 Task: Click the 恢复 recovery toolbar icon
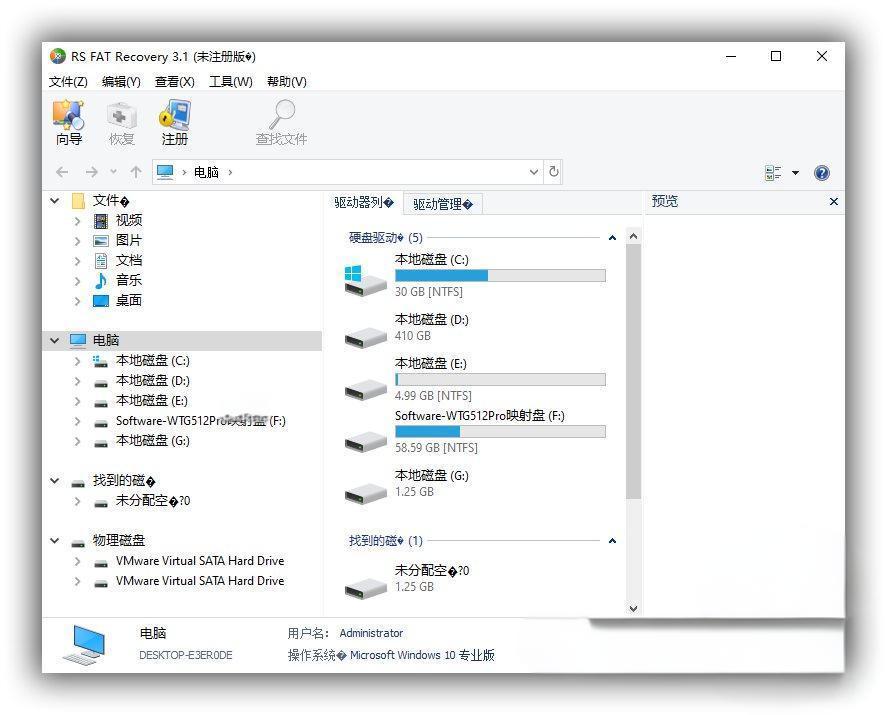(122, 115)
